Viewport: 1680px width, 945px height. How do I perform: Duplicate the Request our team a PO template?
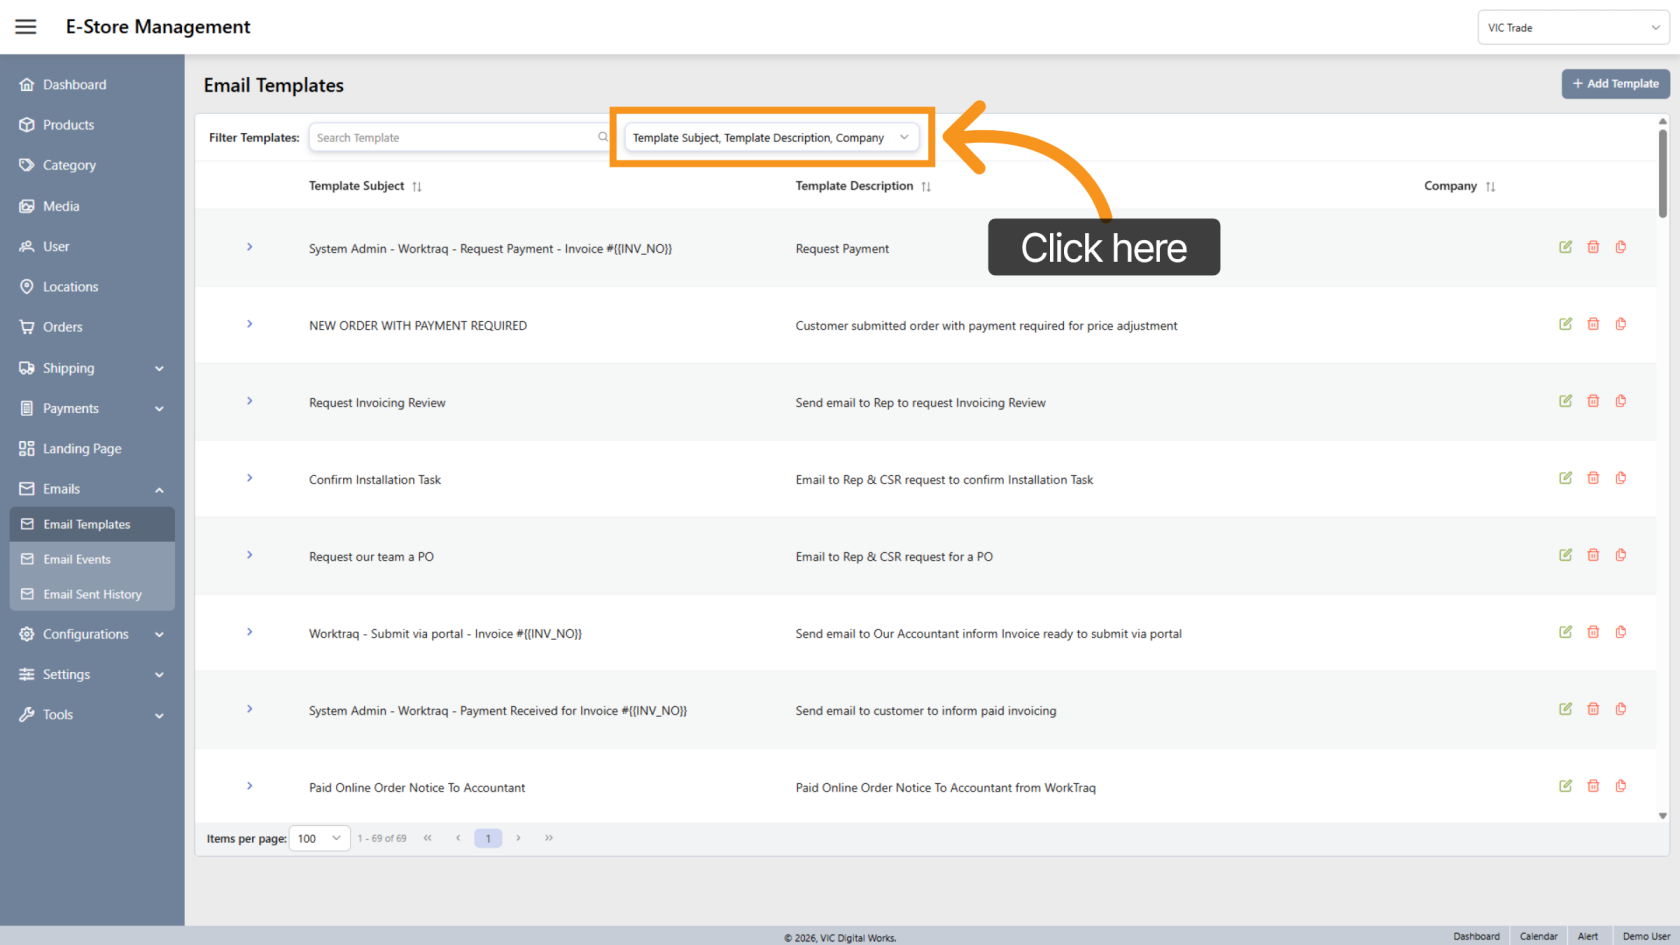click(1621, 555)
